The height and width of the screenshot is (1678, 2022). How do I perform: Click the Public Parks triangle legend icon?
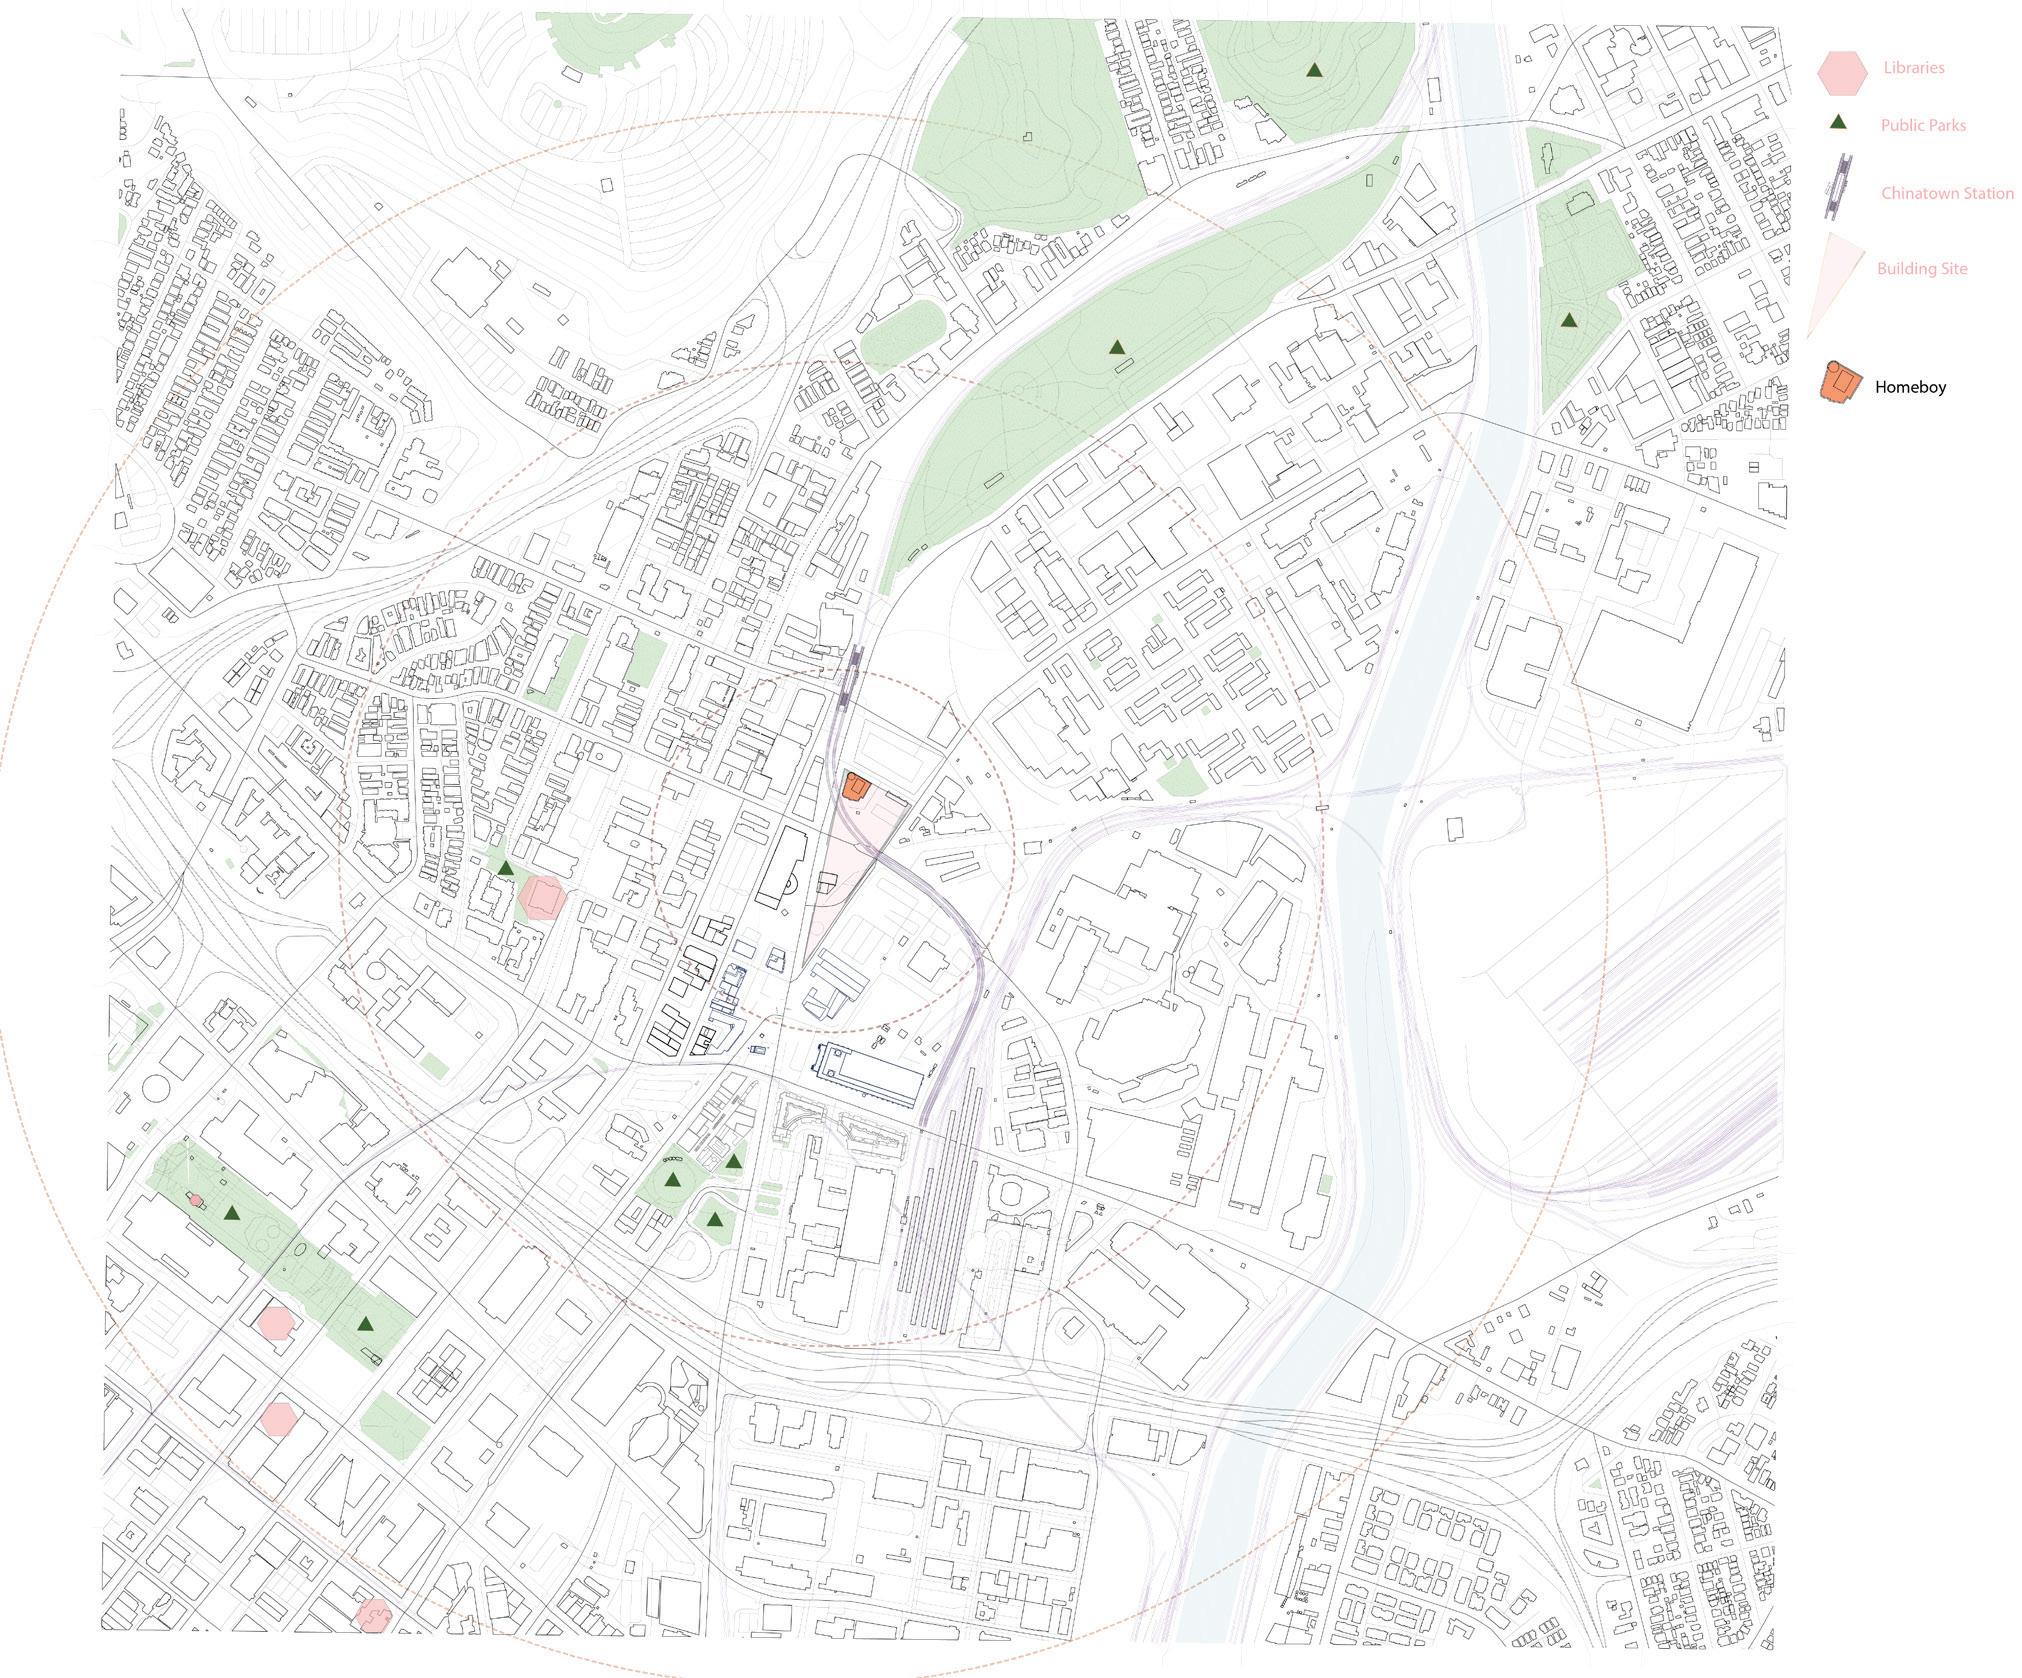(1837, 123)
